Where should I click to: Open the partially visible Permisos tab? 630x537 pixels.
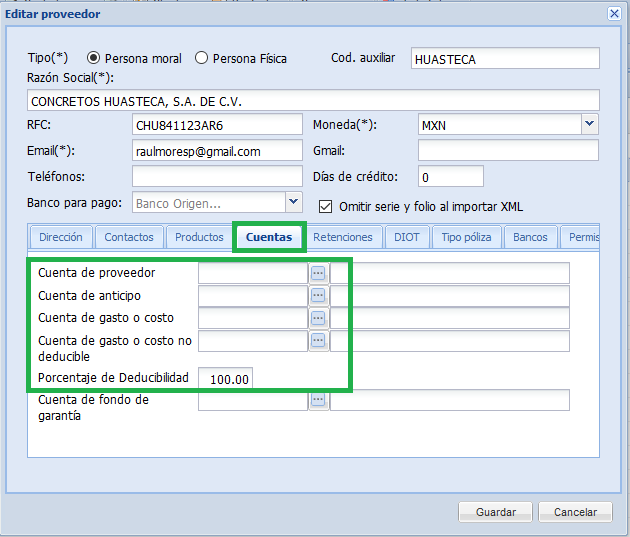point(580,237)
